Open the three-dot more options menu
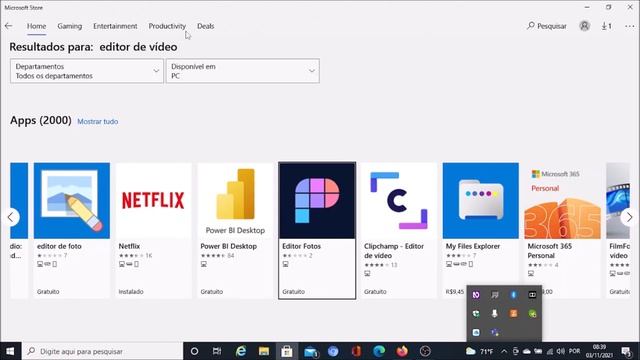640x360 pixels. 629,26
